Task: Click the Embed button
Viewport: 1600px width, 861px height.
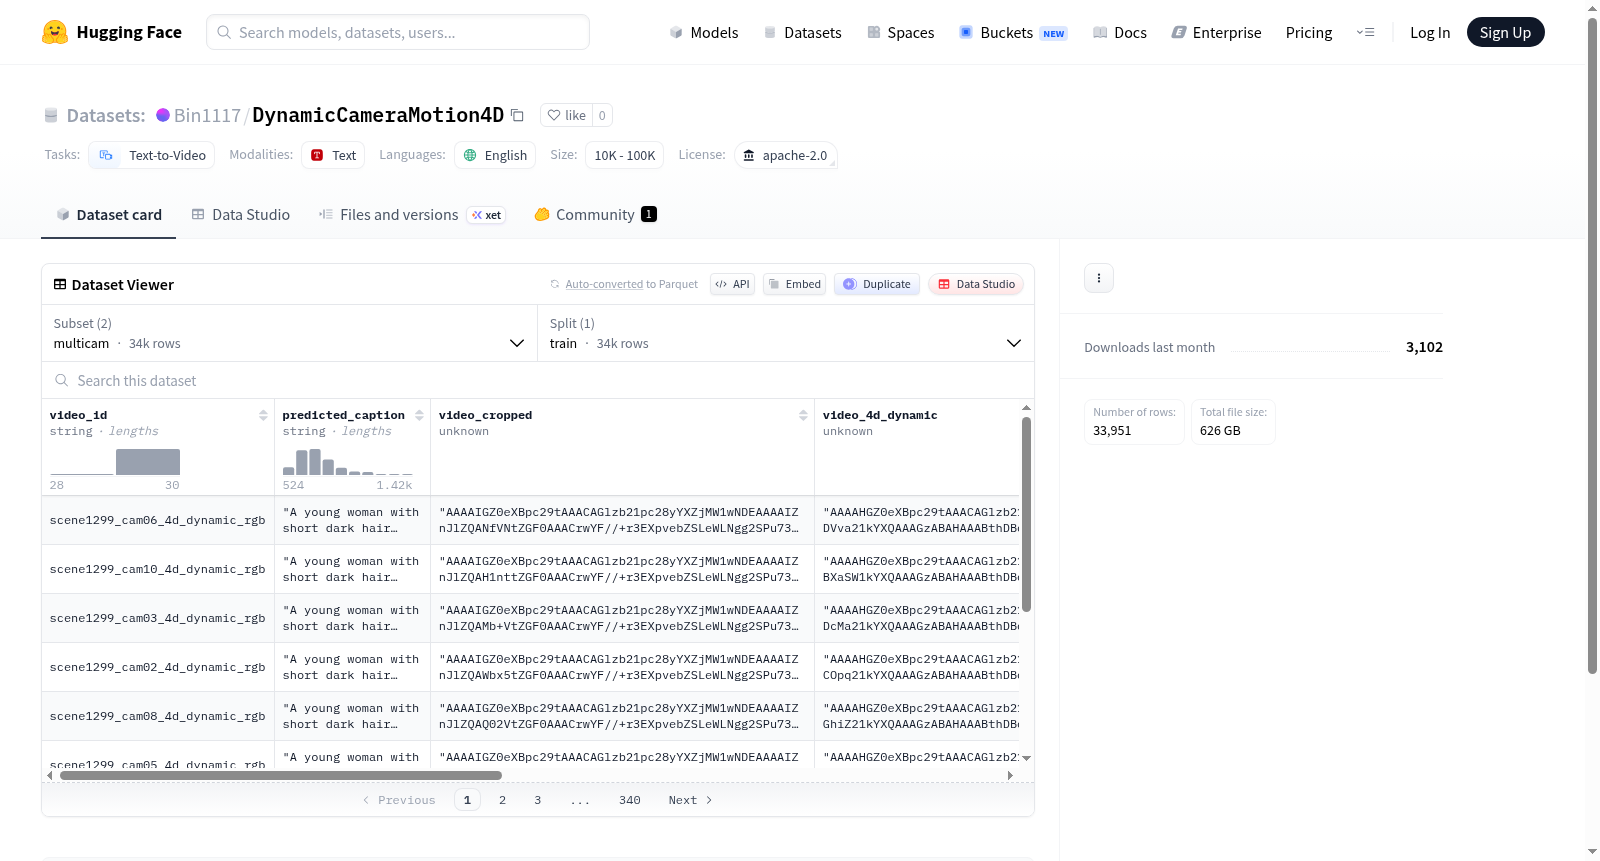Action: coord(795,284)
